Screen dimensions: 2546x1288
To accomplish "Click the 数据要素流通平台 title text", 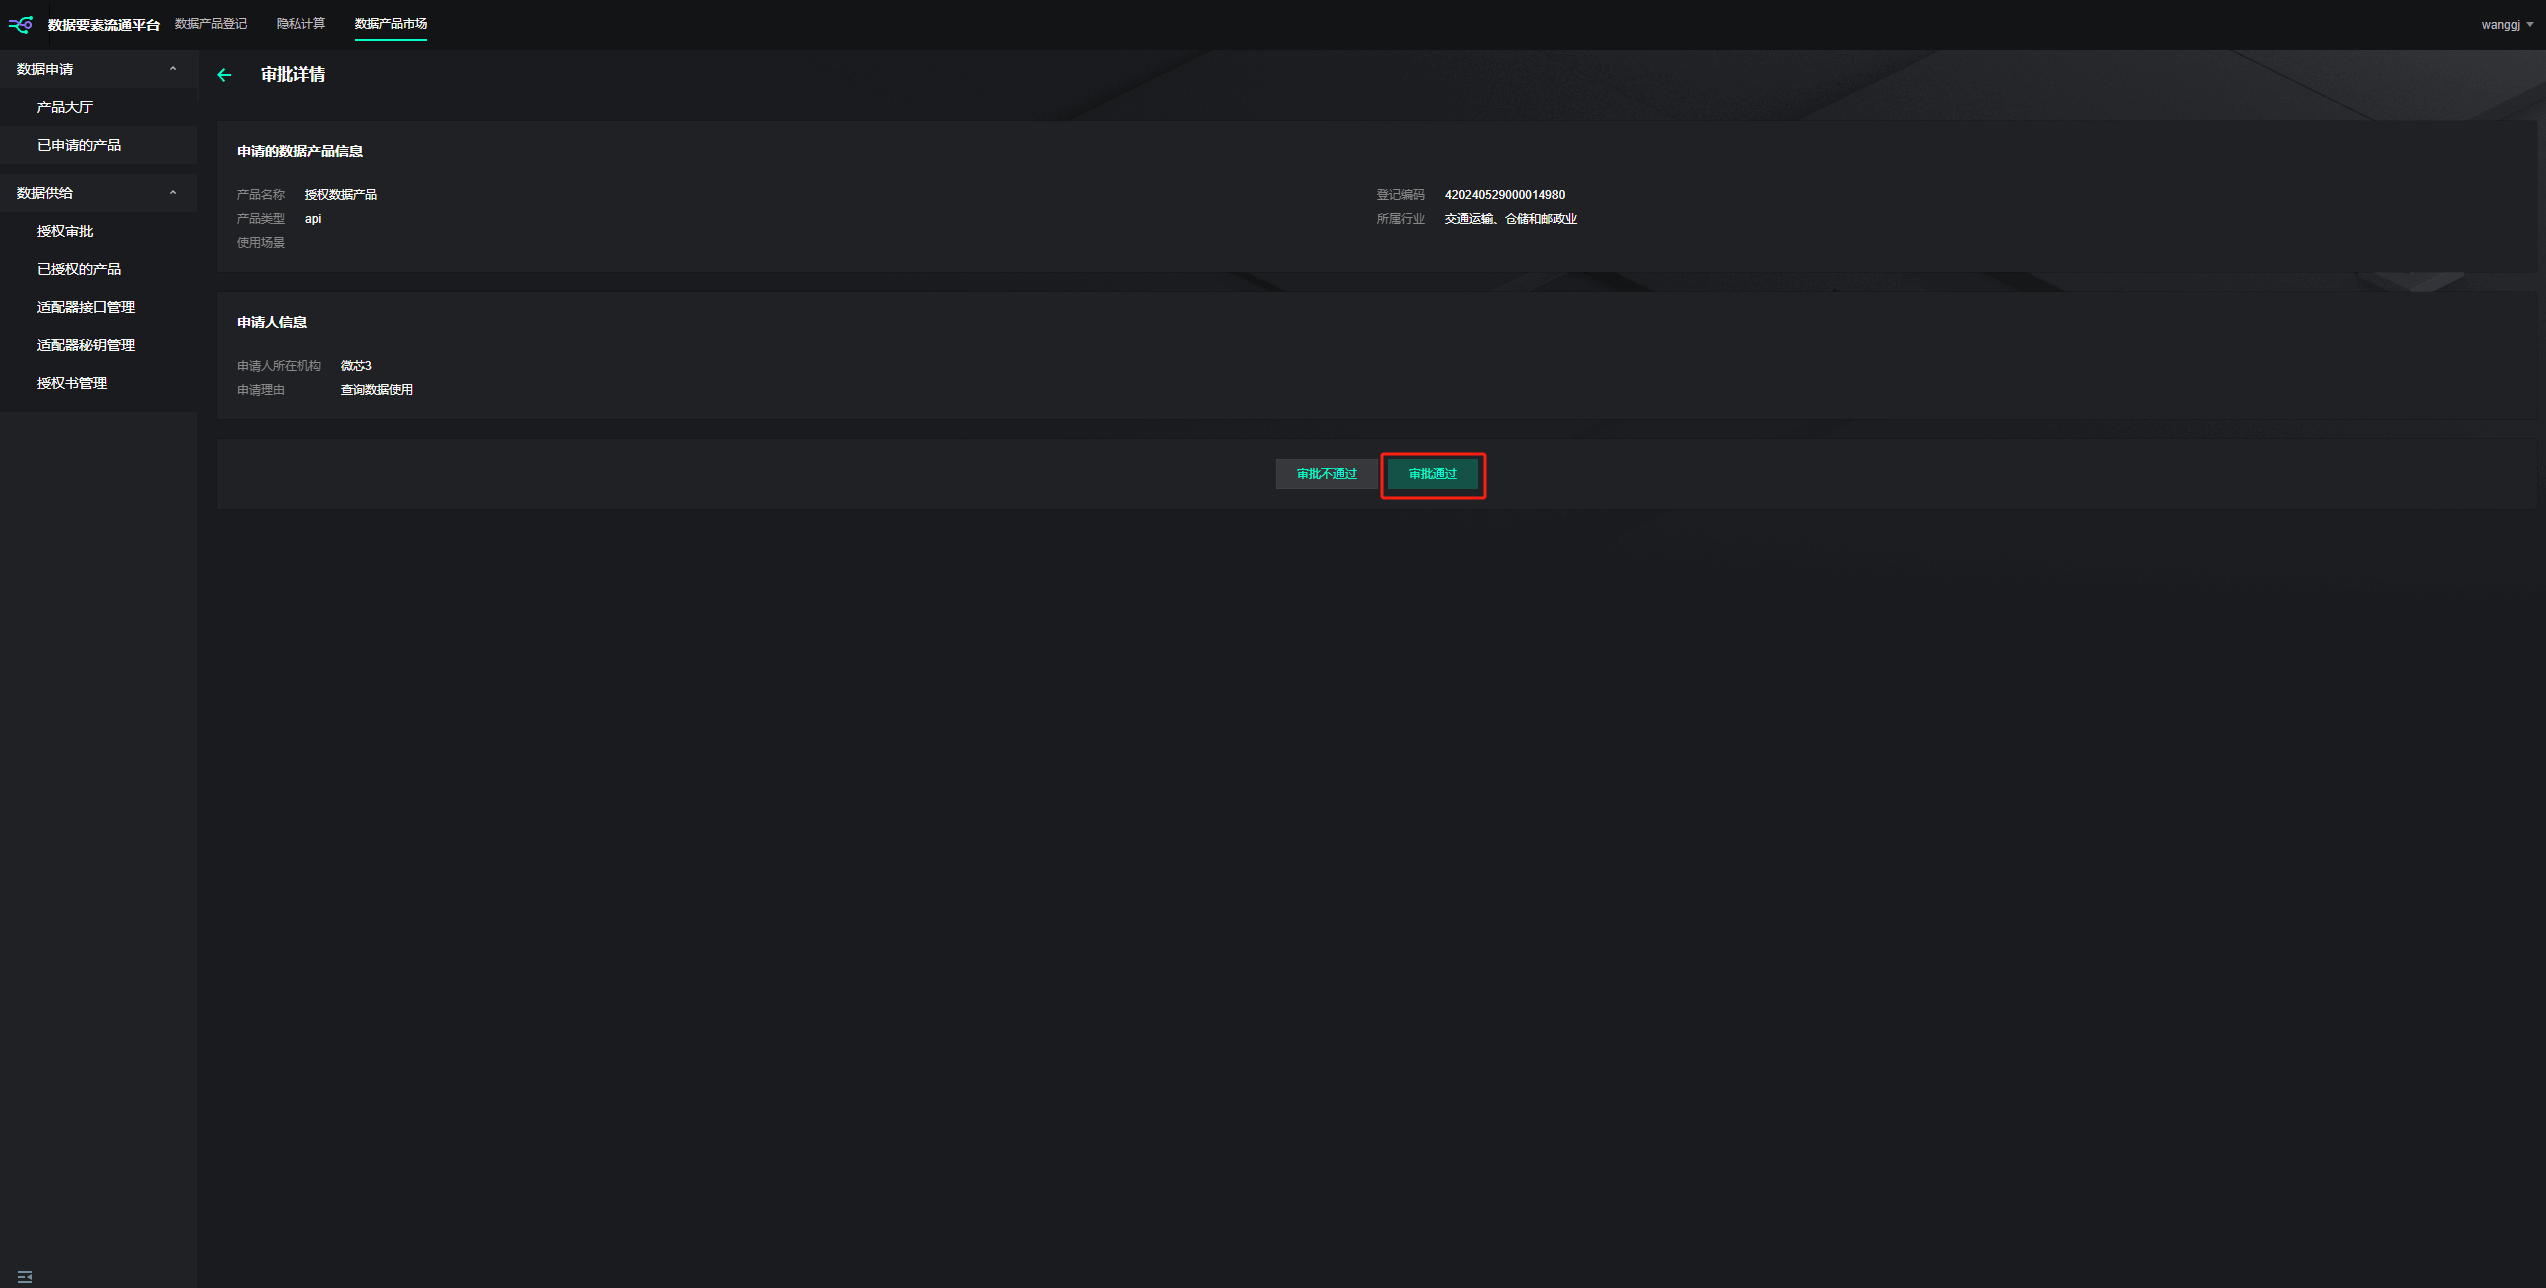I will (x=104, y=25).
